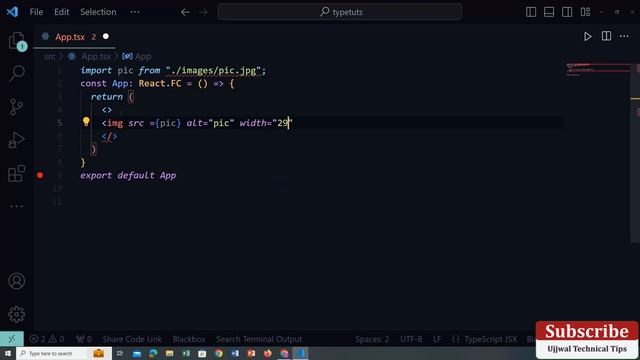Change indentation via Spaces: 2
The width and height of the screenshot is (640, 360).
pyautogui.click(x=372, y=339)
